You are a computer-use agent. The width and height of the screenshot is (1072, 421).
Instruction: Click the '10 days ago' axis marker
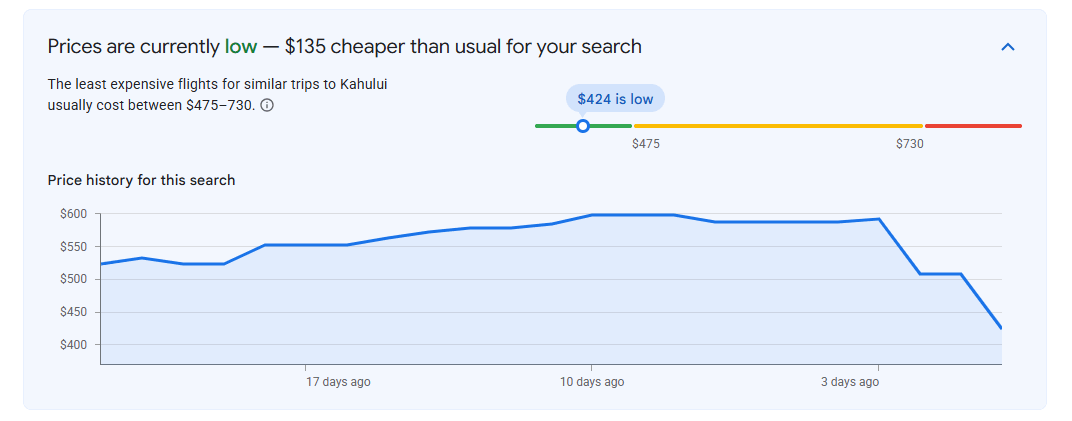pyautogui.click(x=591, y=382)
